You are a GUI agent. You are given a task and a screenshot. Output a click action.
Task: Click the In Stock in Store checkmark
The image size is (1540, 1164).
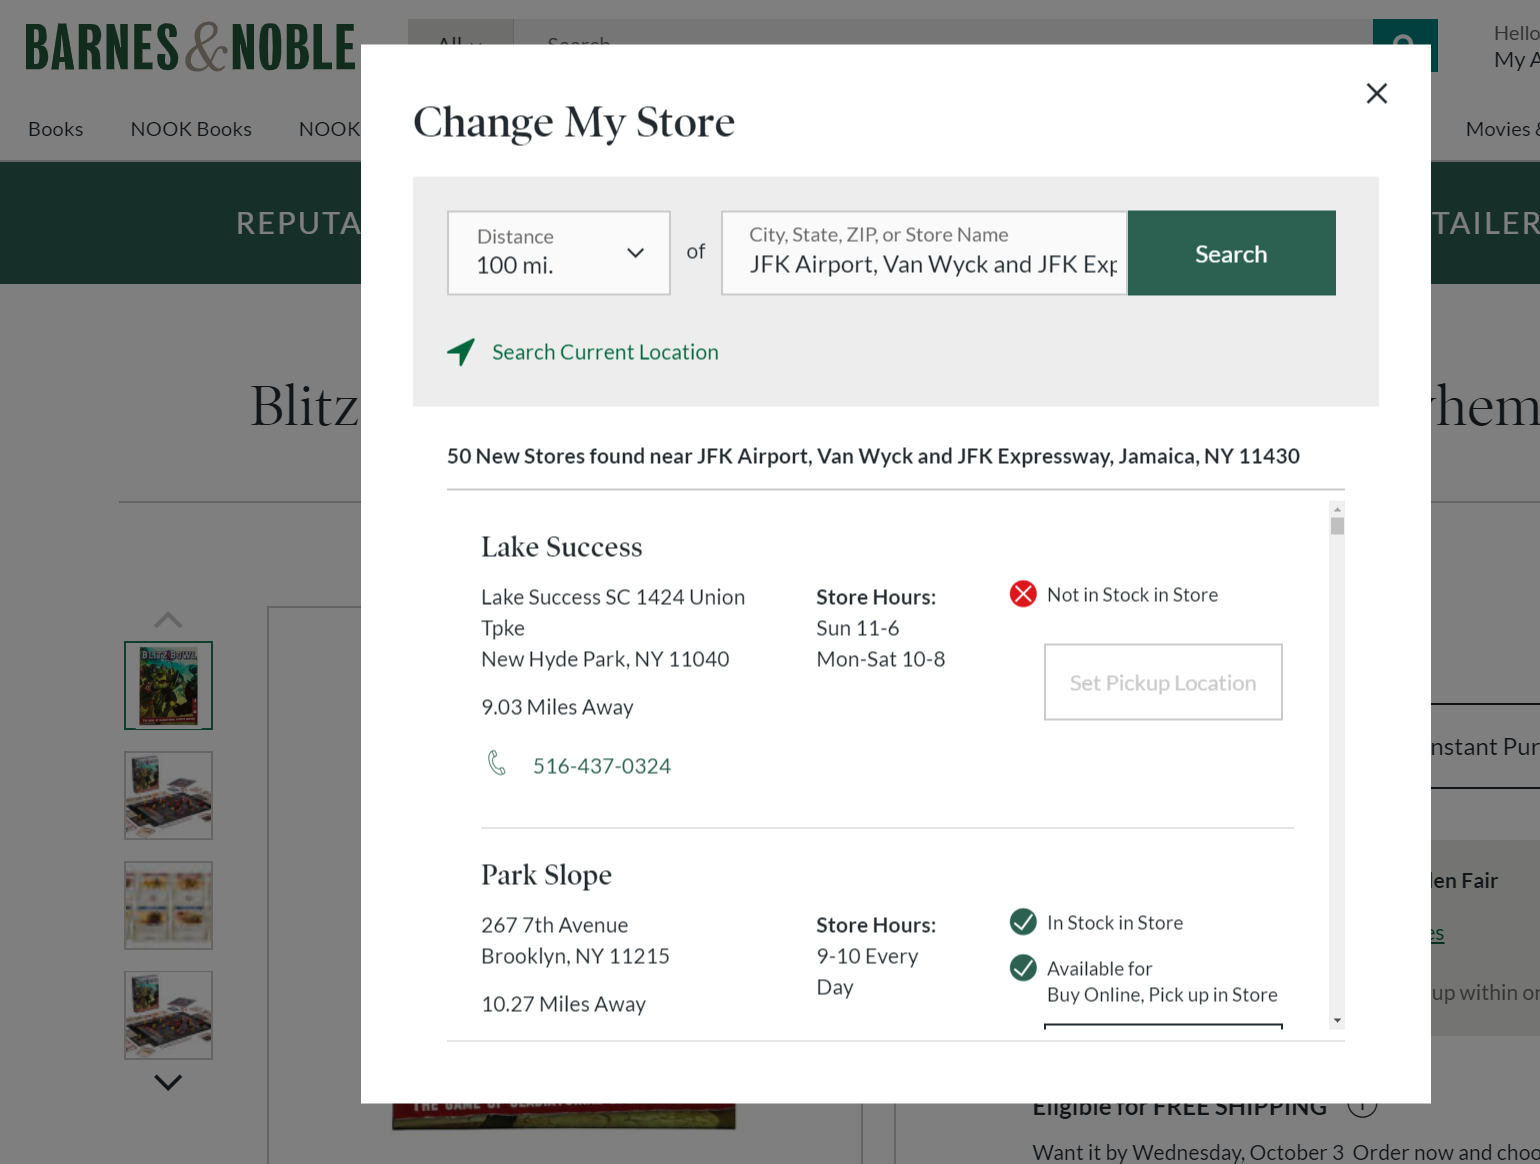pyautogui.click(x=1023, y=922)
